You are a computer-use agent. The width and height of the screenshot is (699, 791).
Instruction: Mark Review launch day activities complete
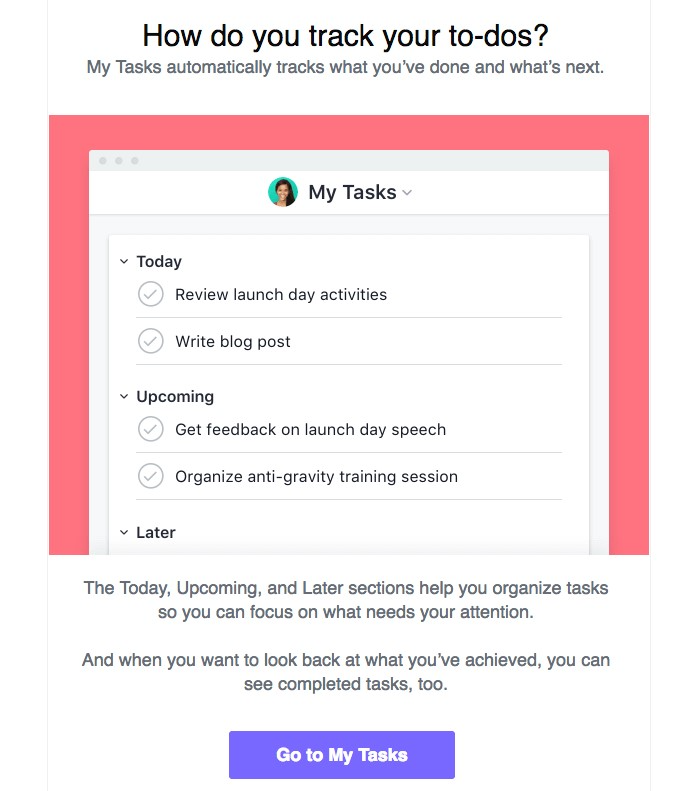point(150,294)
